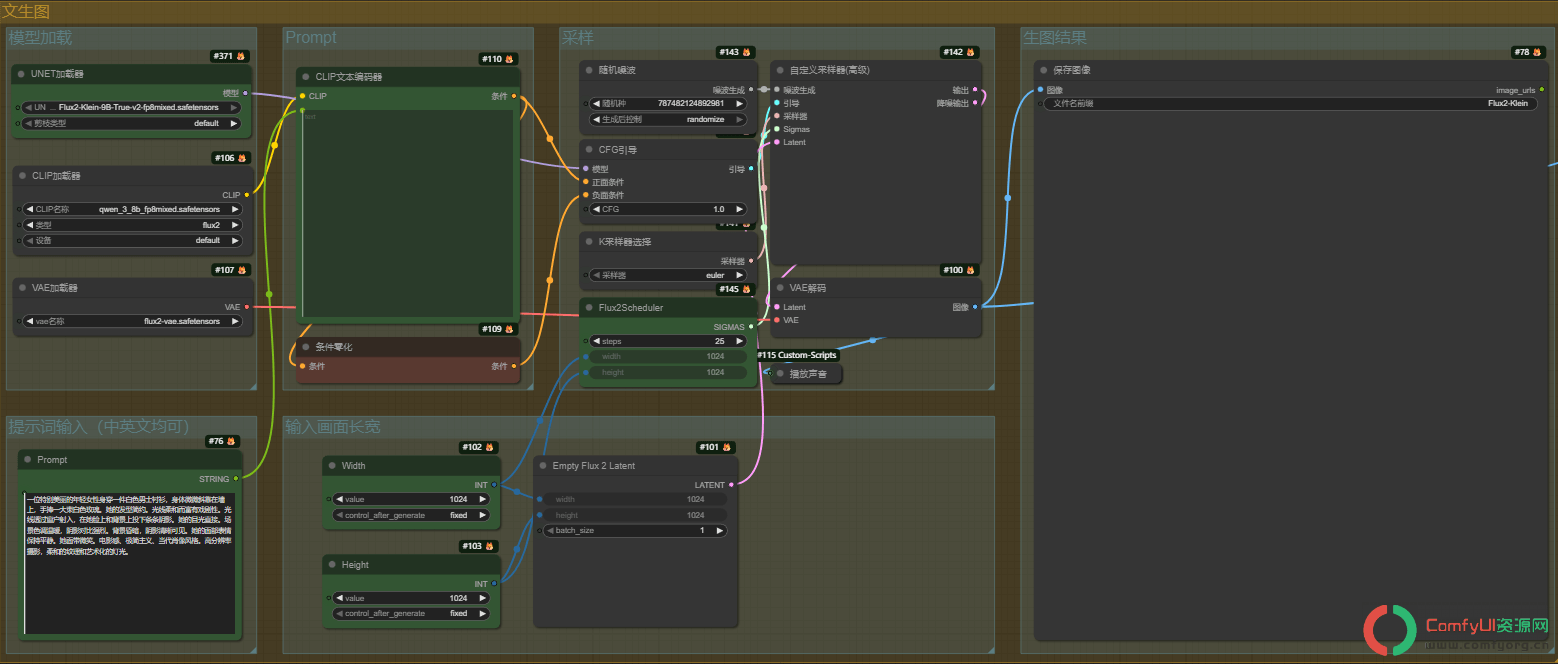The image size is (1558, 664).
Task: Collapse the 条件零化 node using its title dot
Action: click(306, 347)
